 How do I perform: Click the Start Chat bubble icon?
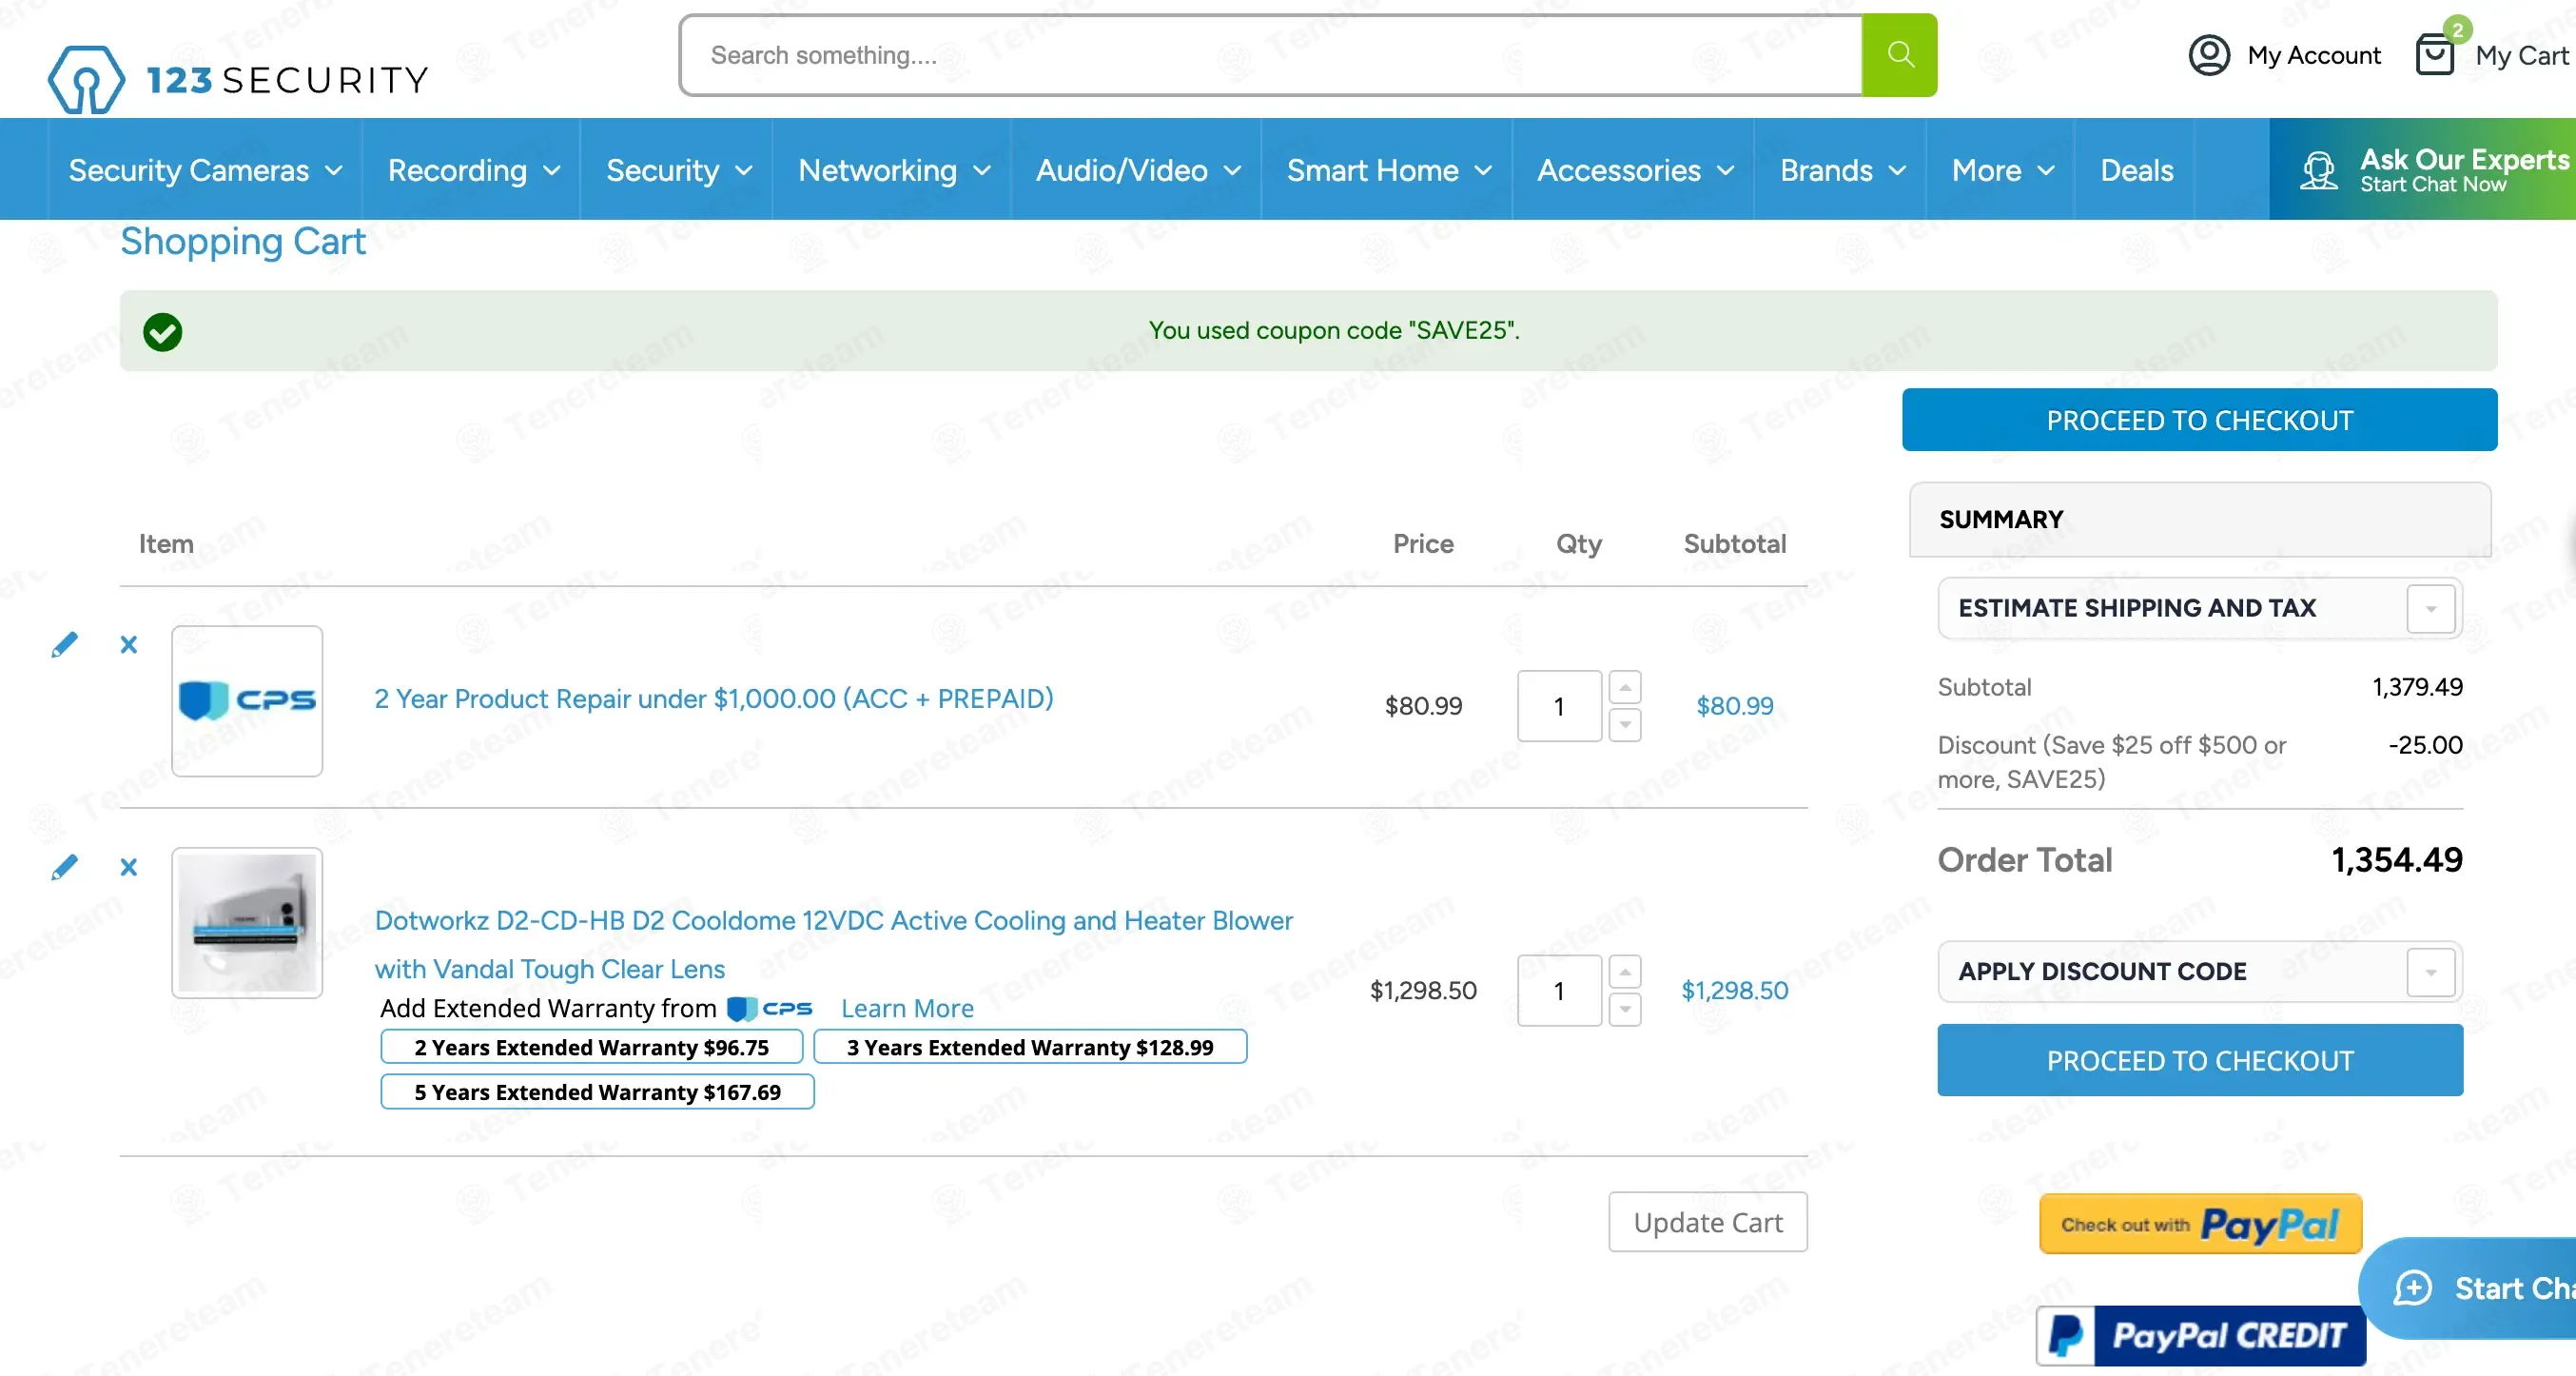(x=2412, y=1288)
